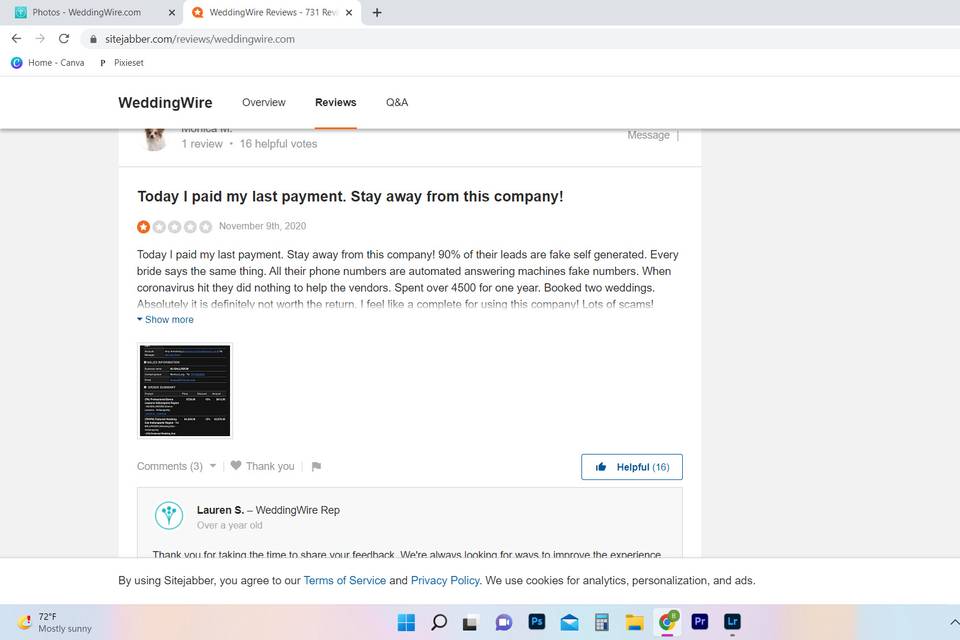
Task: Click the 16 helpful votes text
Action: click(x=279, y=144)
